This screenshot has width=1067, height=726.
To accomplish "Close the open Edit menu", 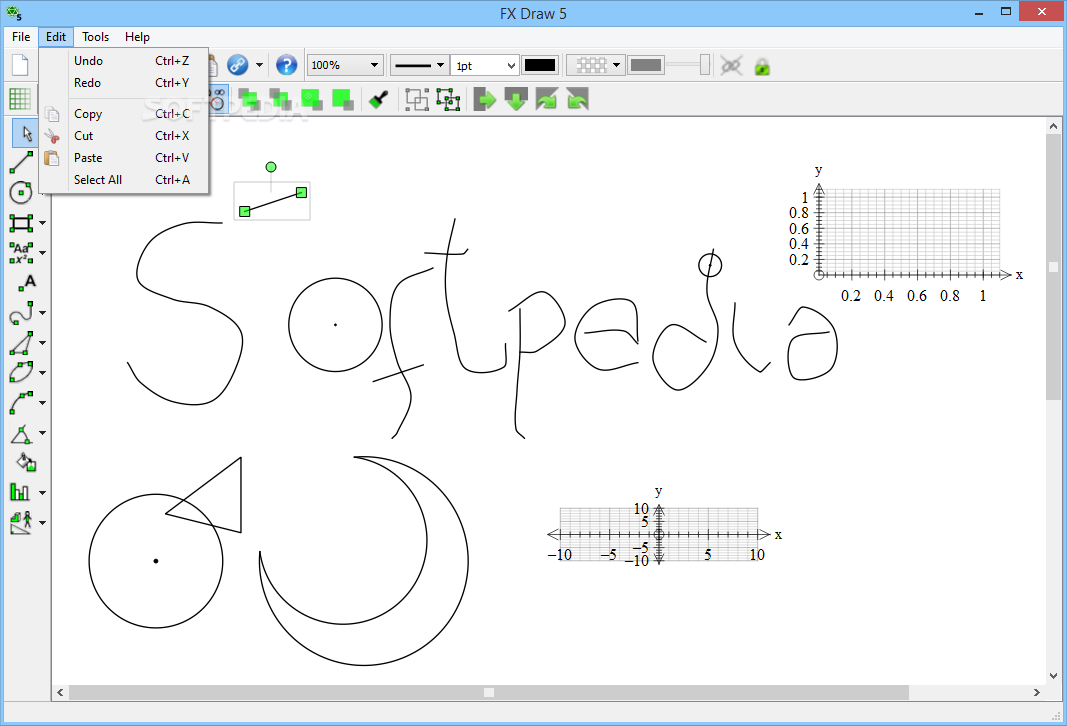I will (56, 37).
